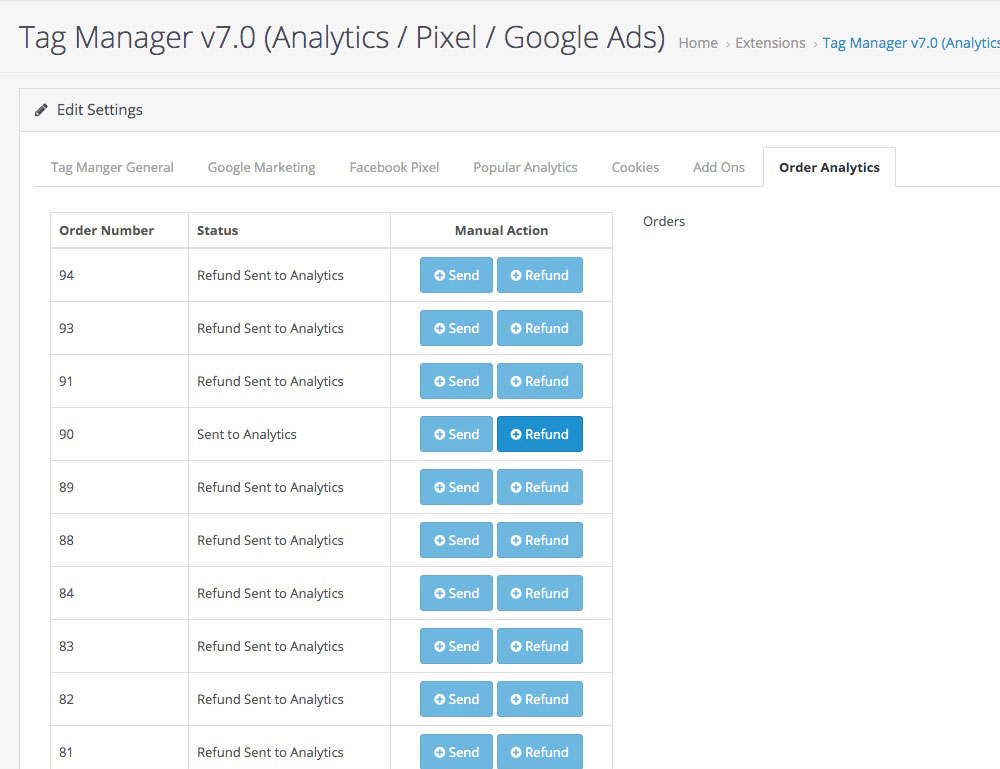Click the status text of order 84
The image size is (1000, 769).
tap(270, 593)
